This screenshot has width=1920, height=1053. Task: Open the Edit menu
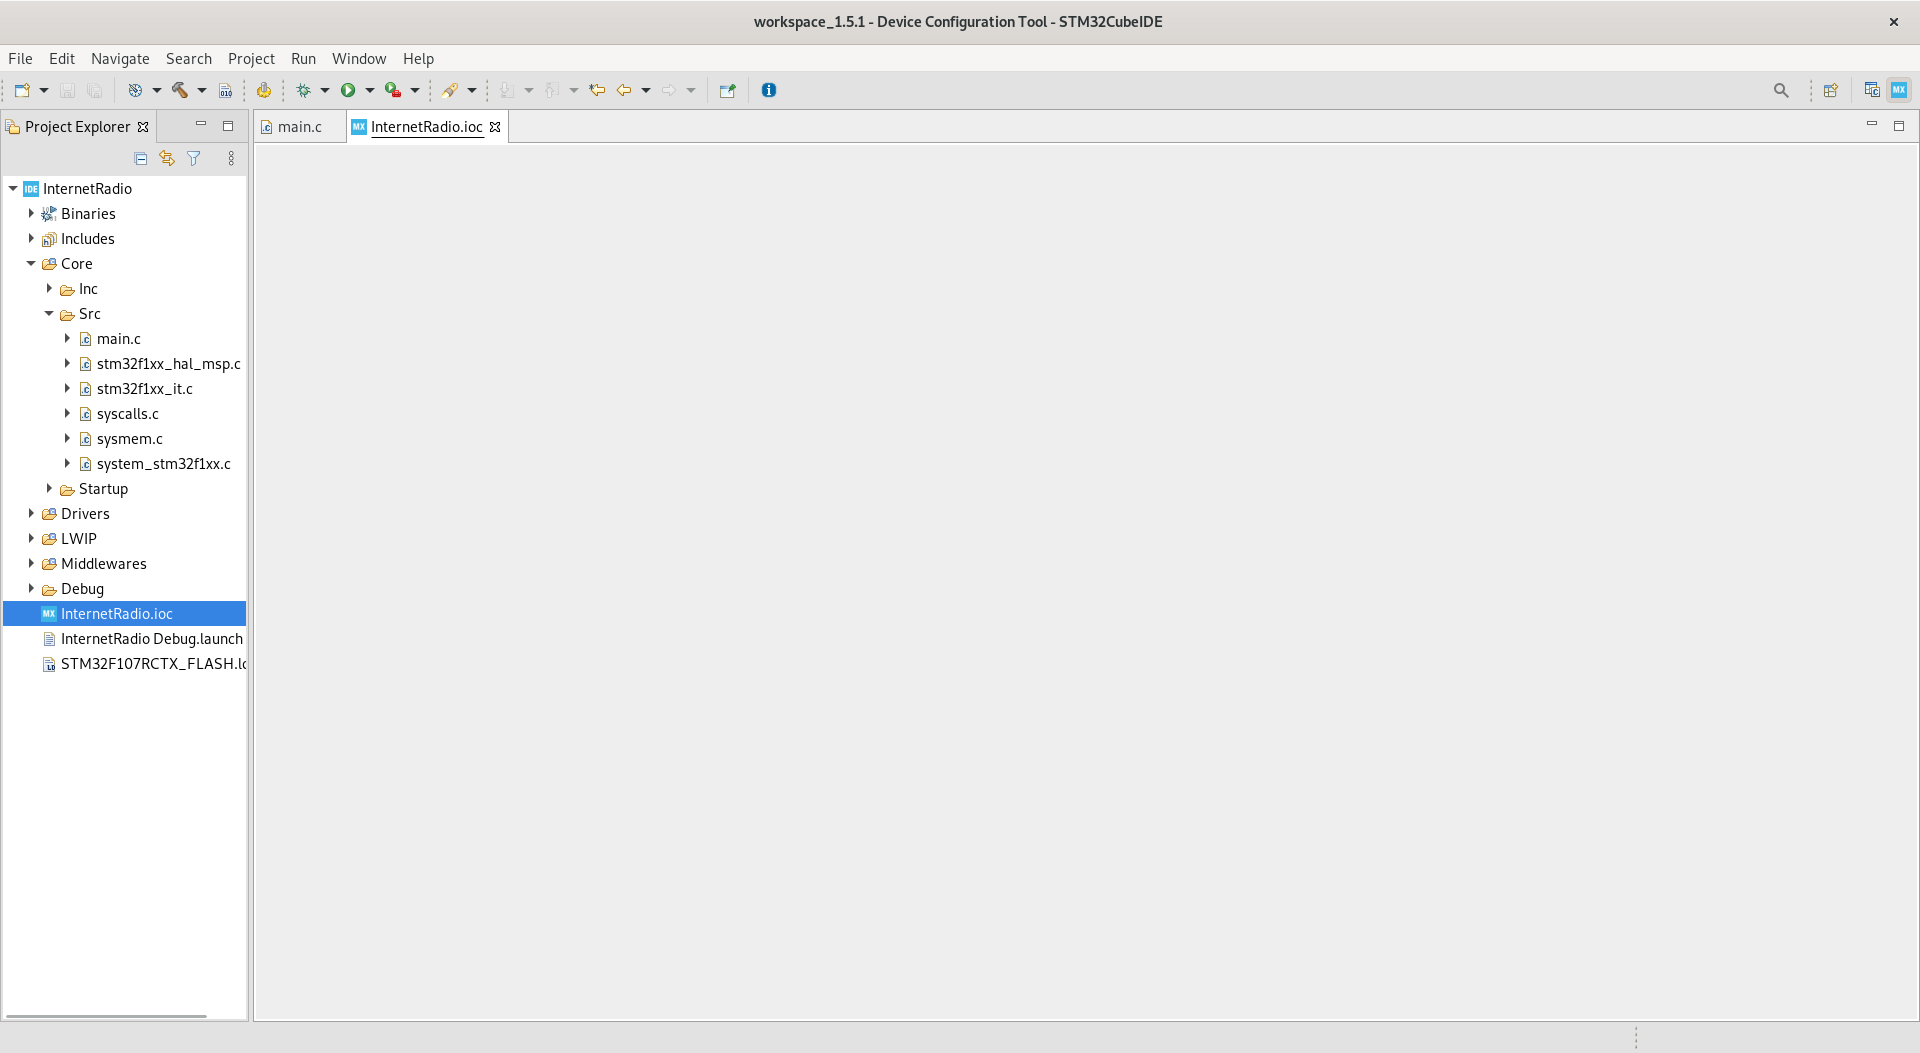point(62,59)
